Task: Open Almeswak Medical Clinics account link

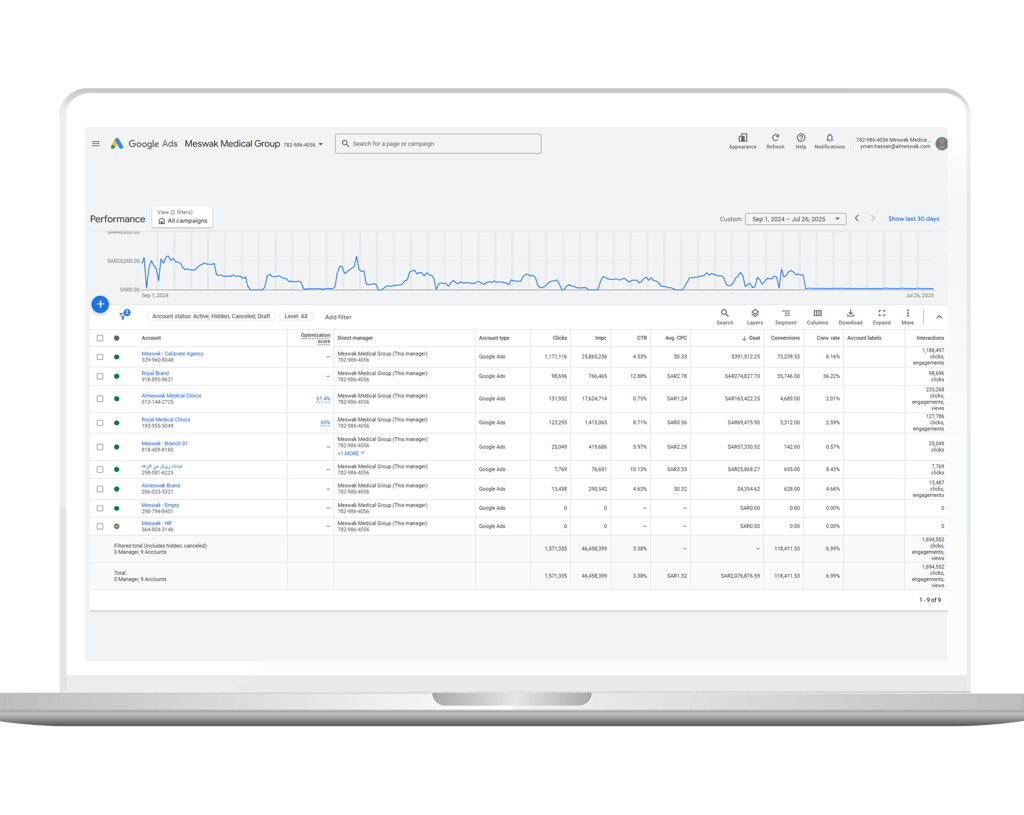Action: pos(171,395)
